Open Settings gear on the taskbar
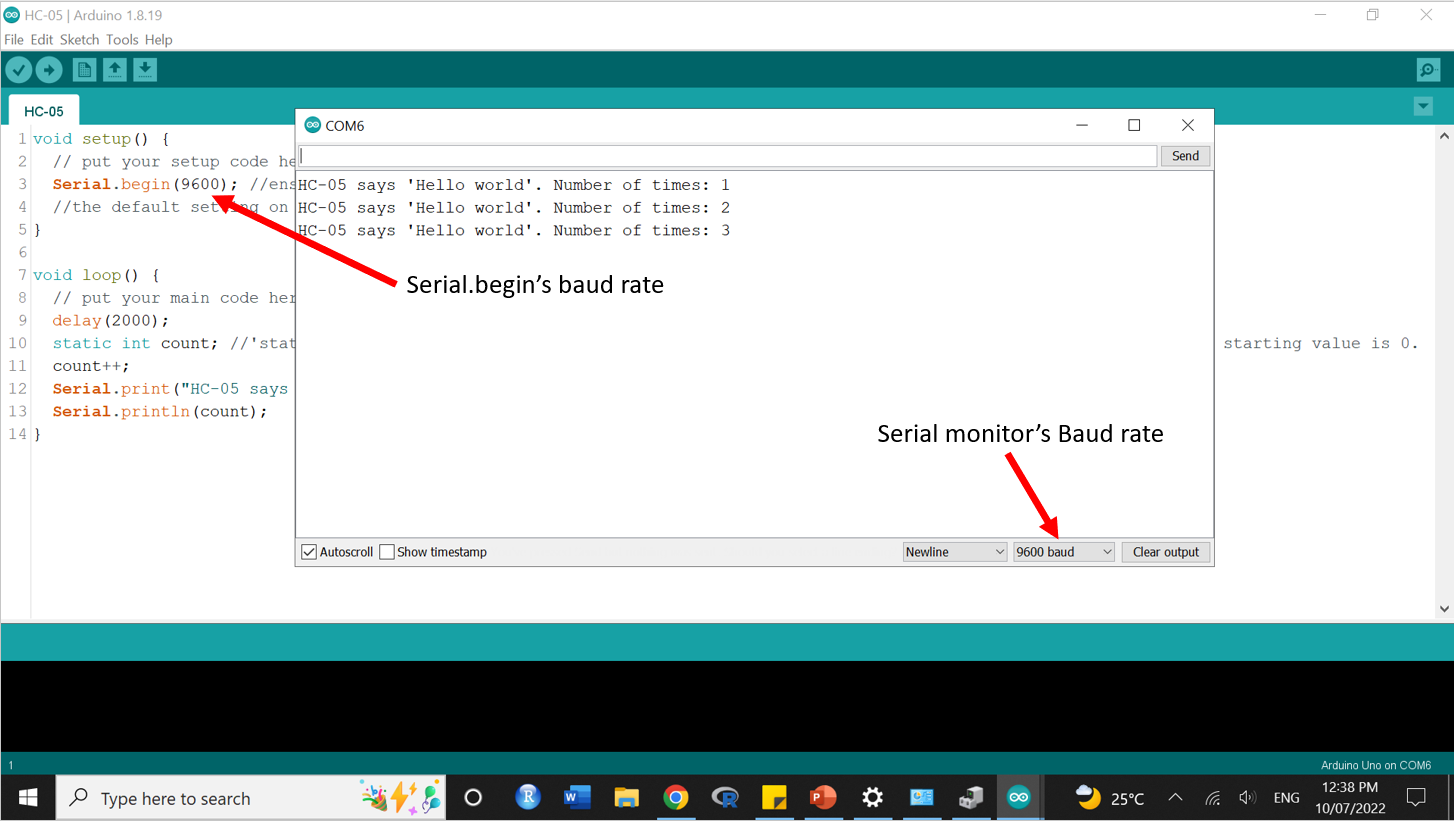1454x821 pixels. 872,798
